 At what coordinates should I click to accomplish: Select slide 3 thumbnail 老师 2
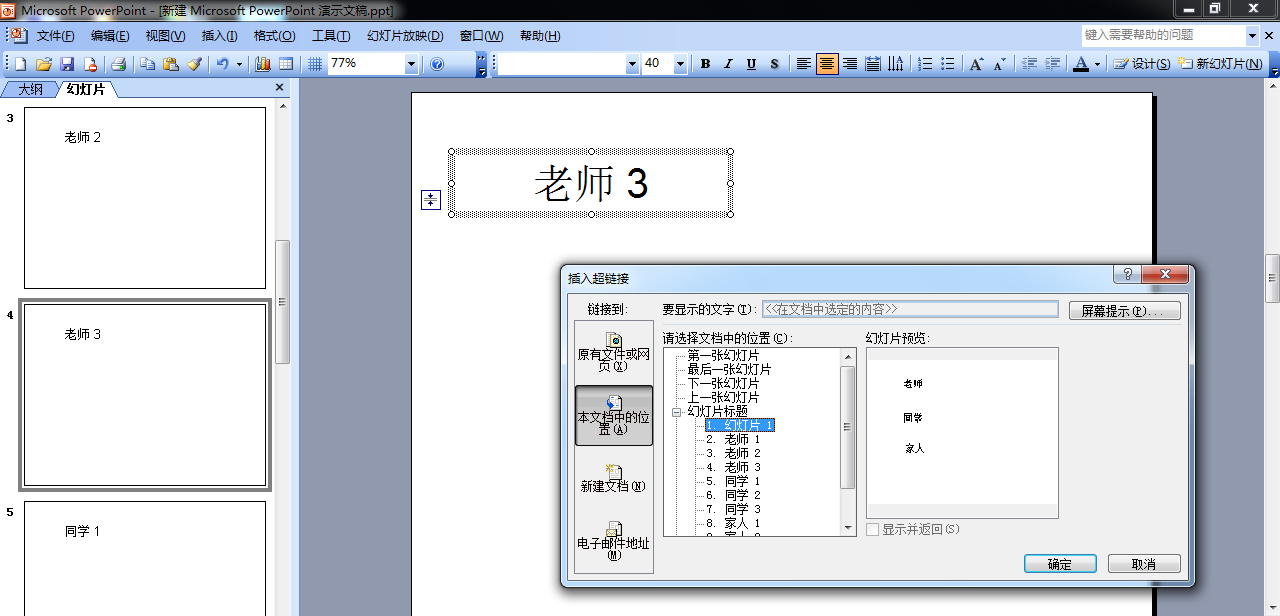tap(145, 198)
